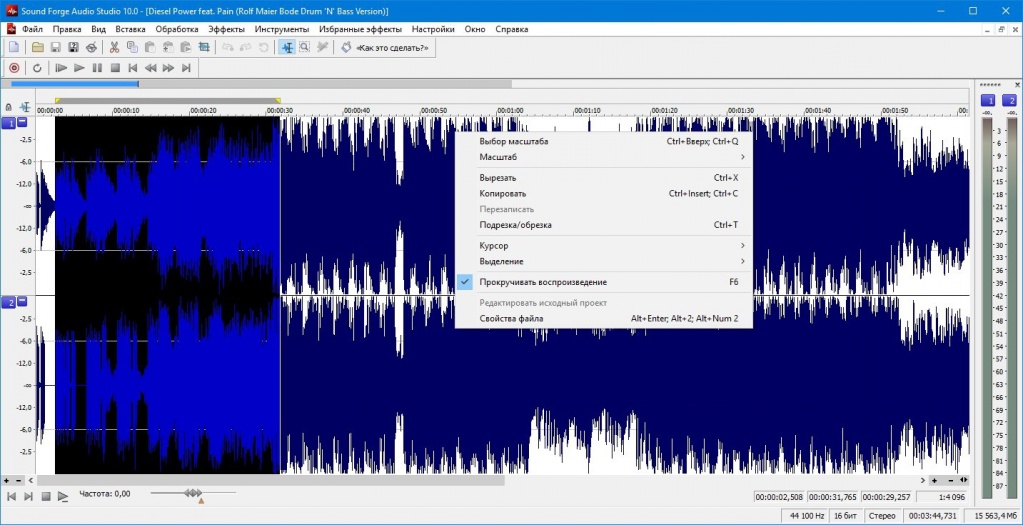Viewport: 1023px width, 525px height.
Task: Expand the Выделение submenu
Action: pos(603,262)
